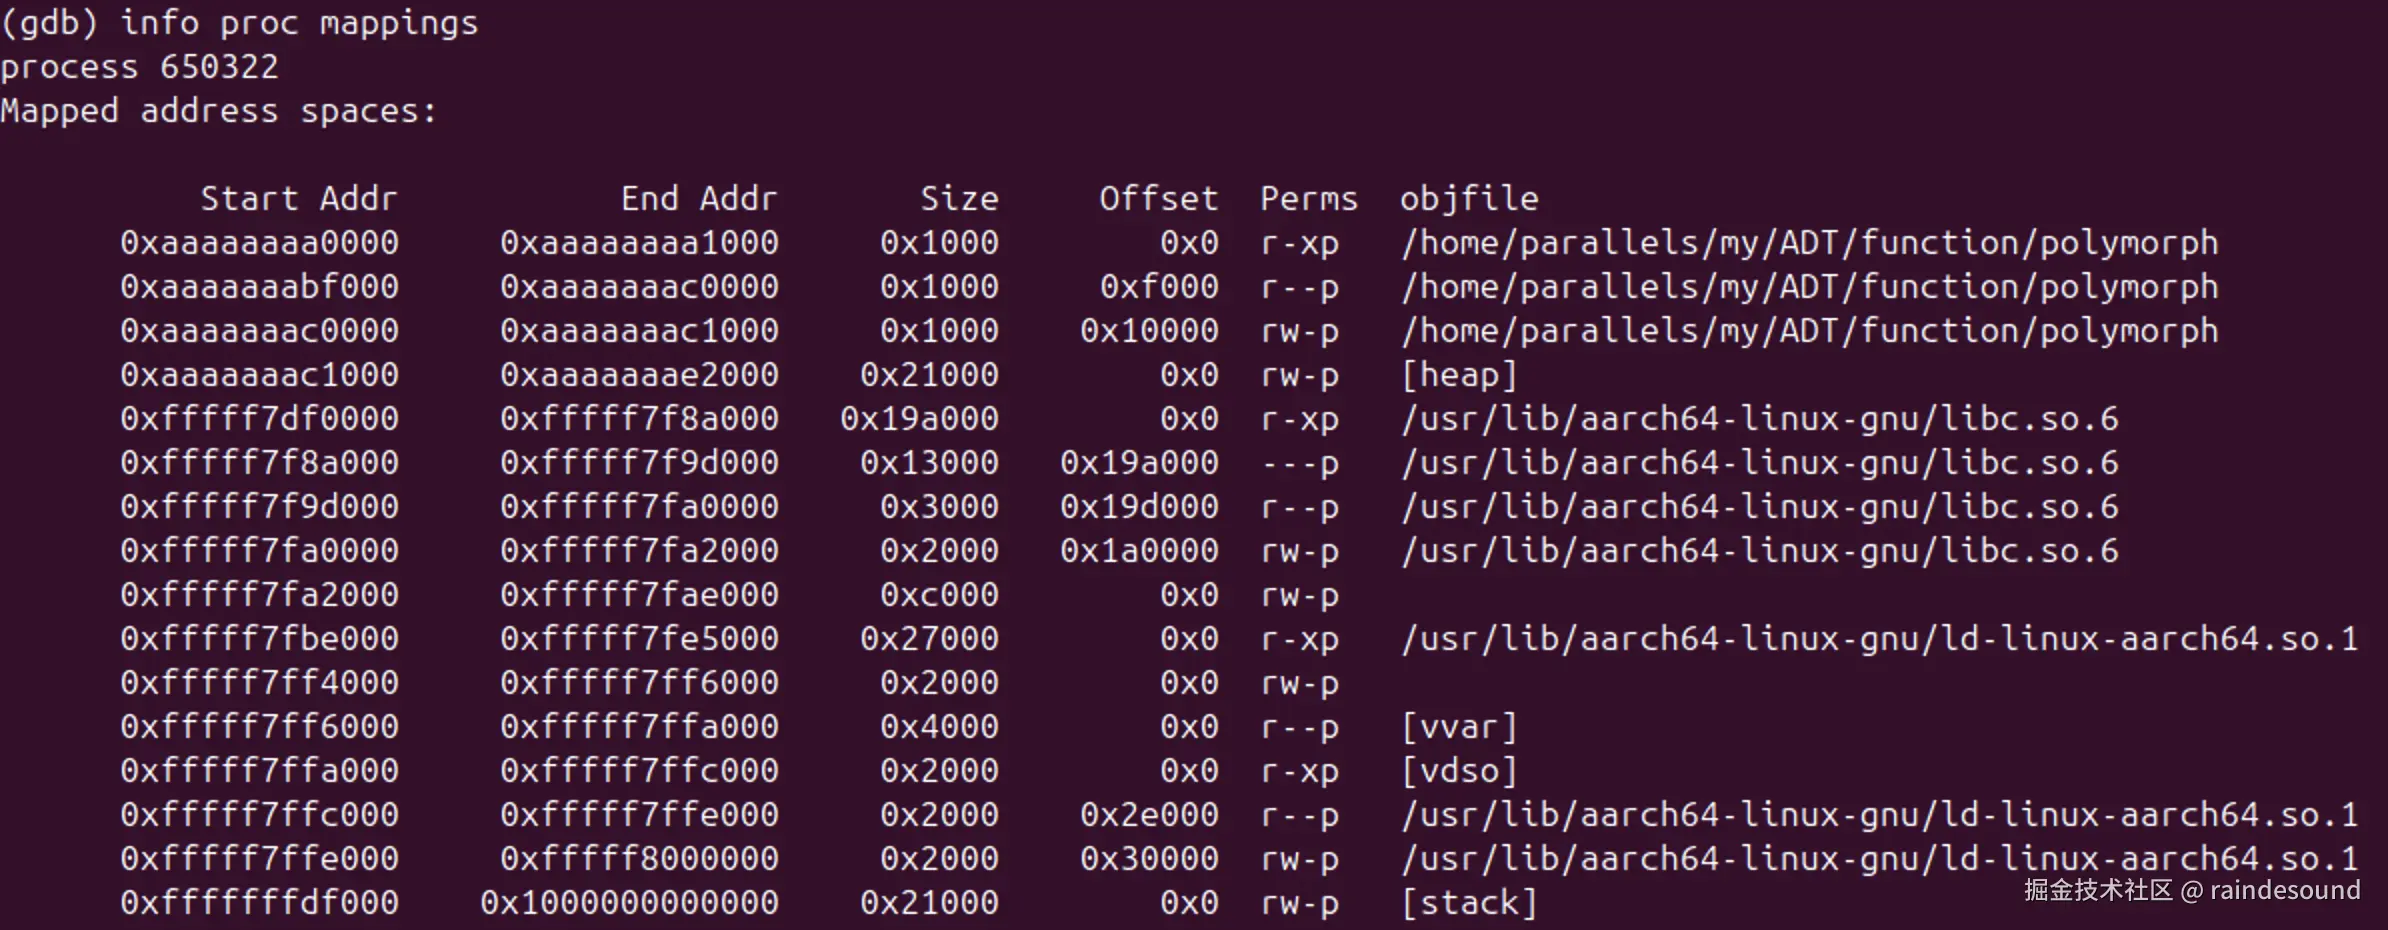Click the offset value 0x2e000
The image size is (2388, 930).
pyautogui.click(x=1149, y=814)
